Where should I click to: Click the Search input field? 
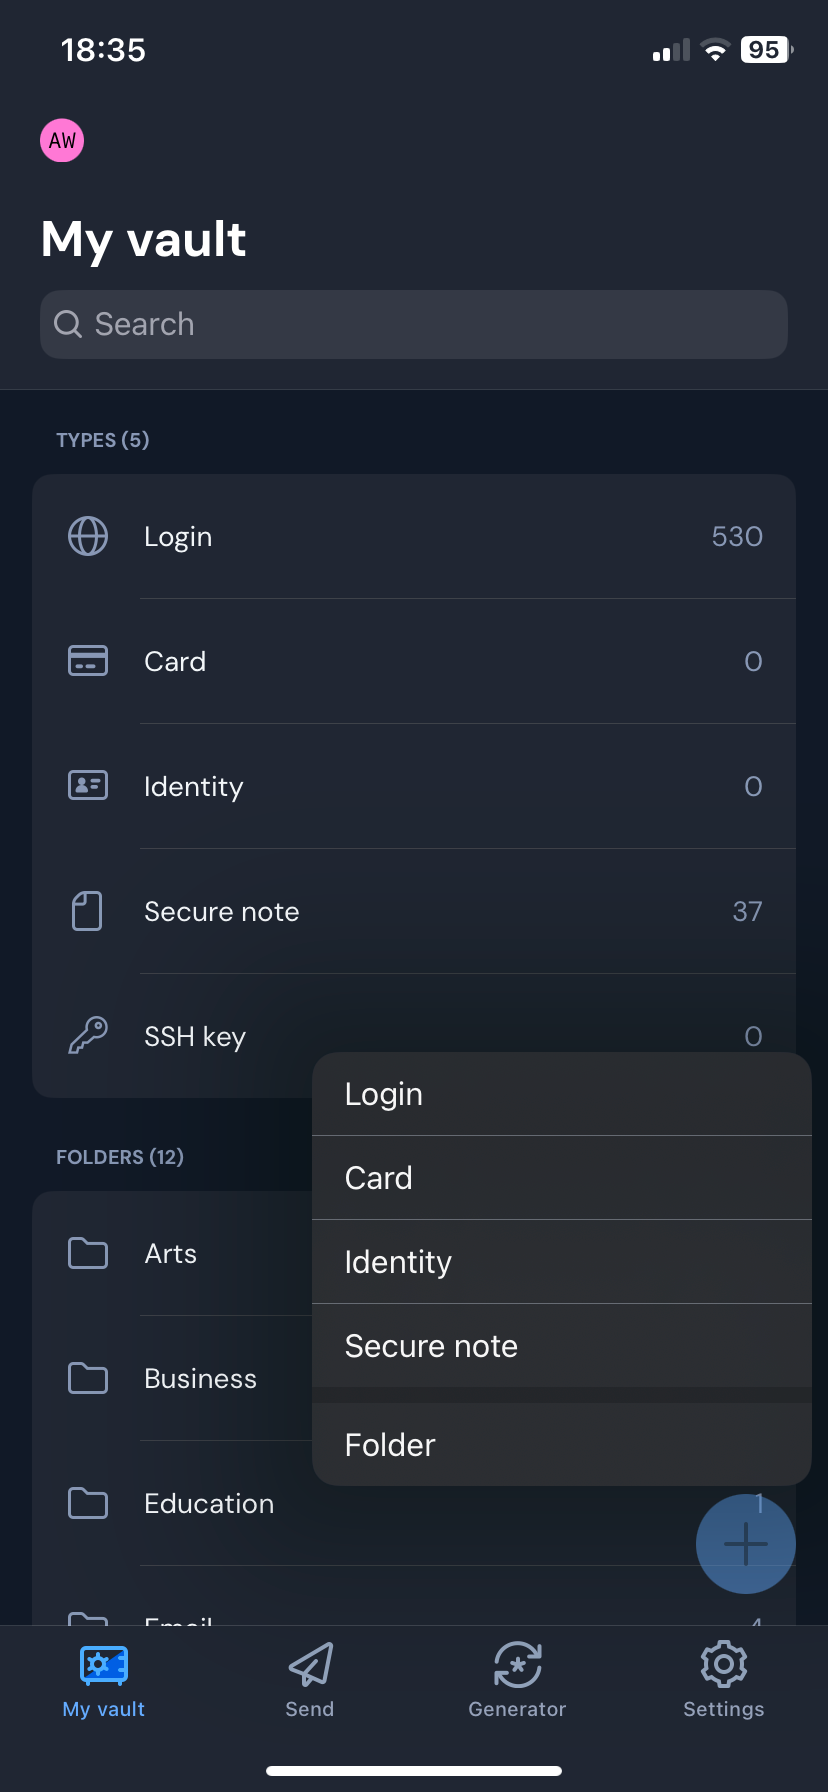413,324
